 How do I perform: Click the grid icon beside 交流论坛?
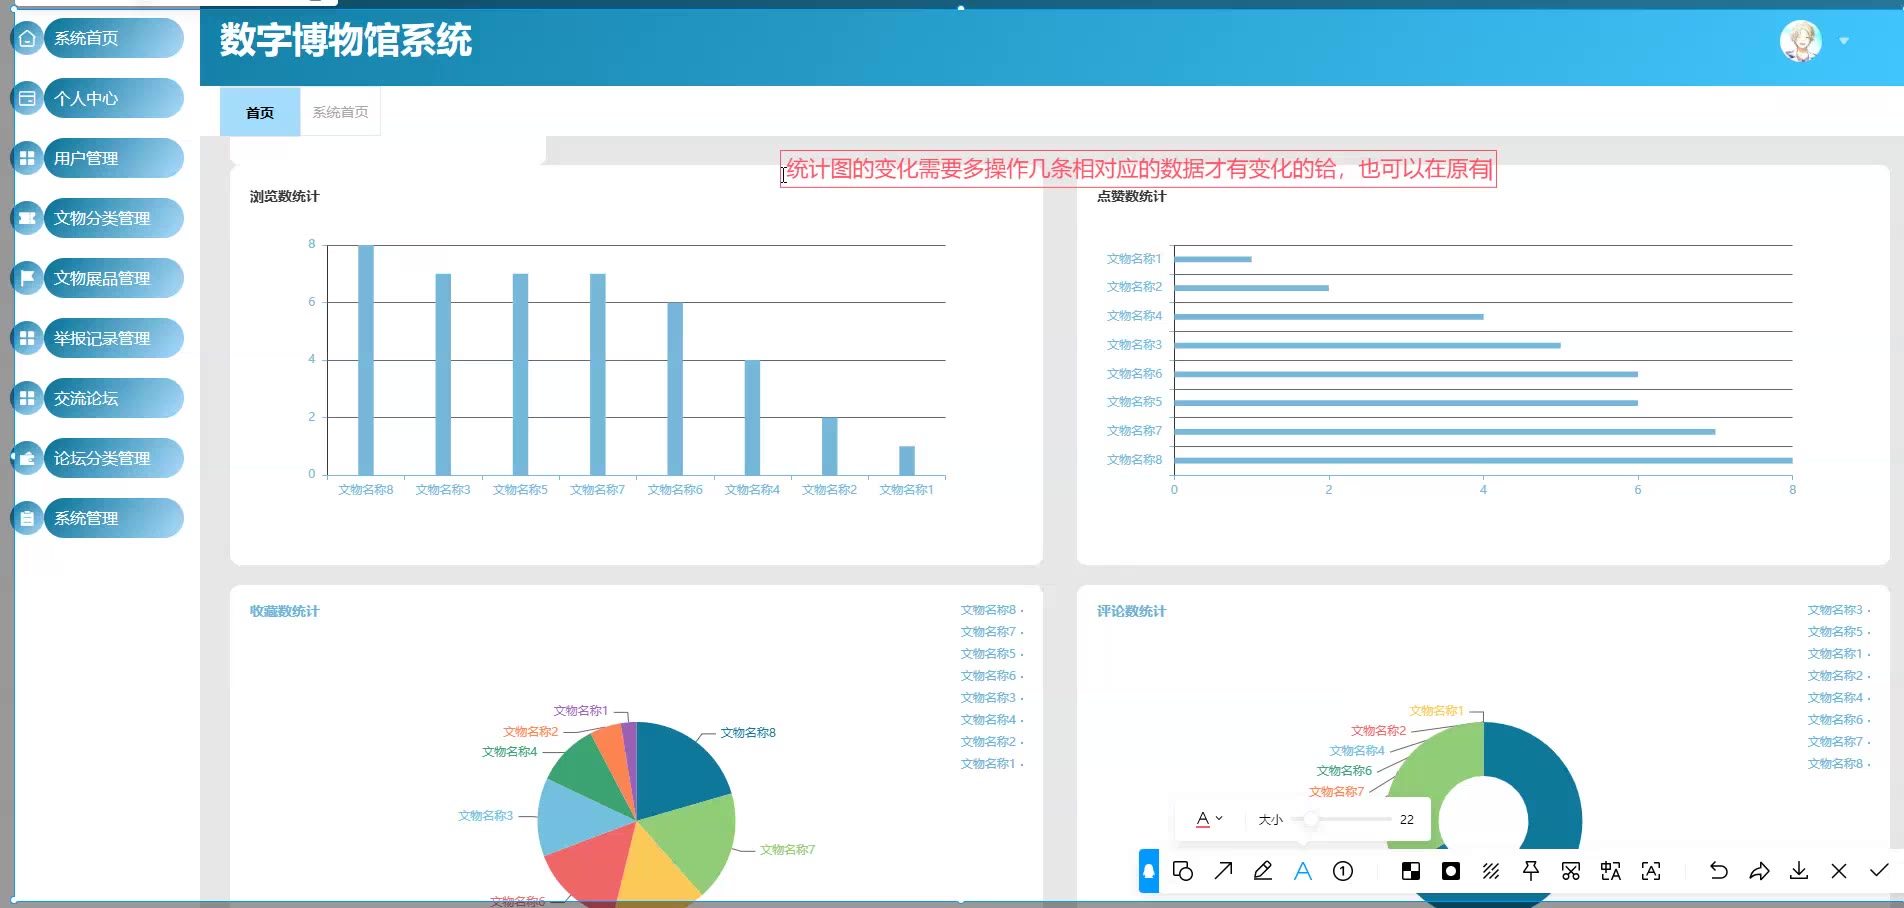coord(27,398)
